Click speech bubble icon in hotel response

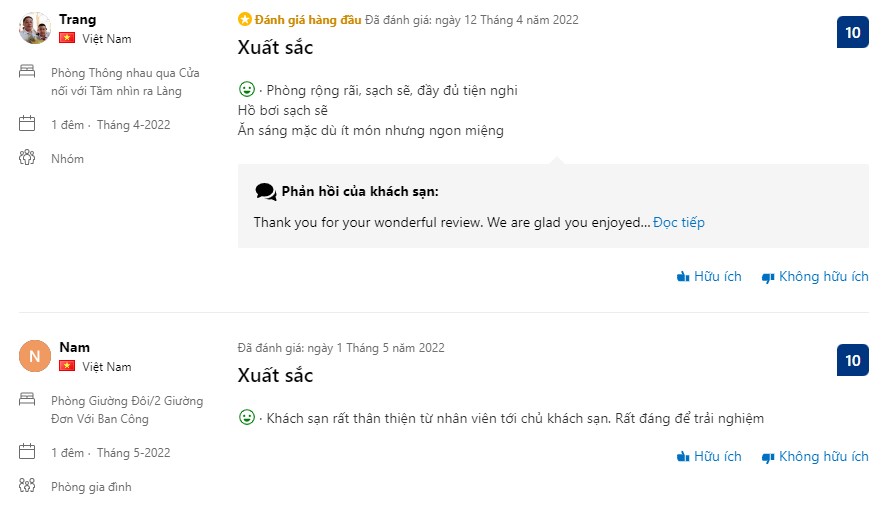coord(265,191)
